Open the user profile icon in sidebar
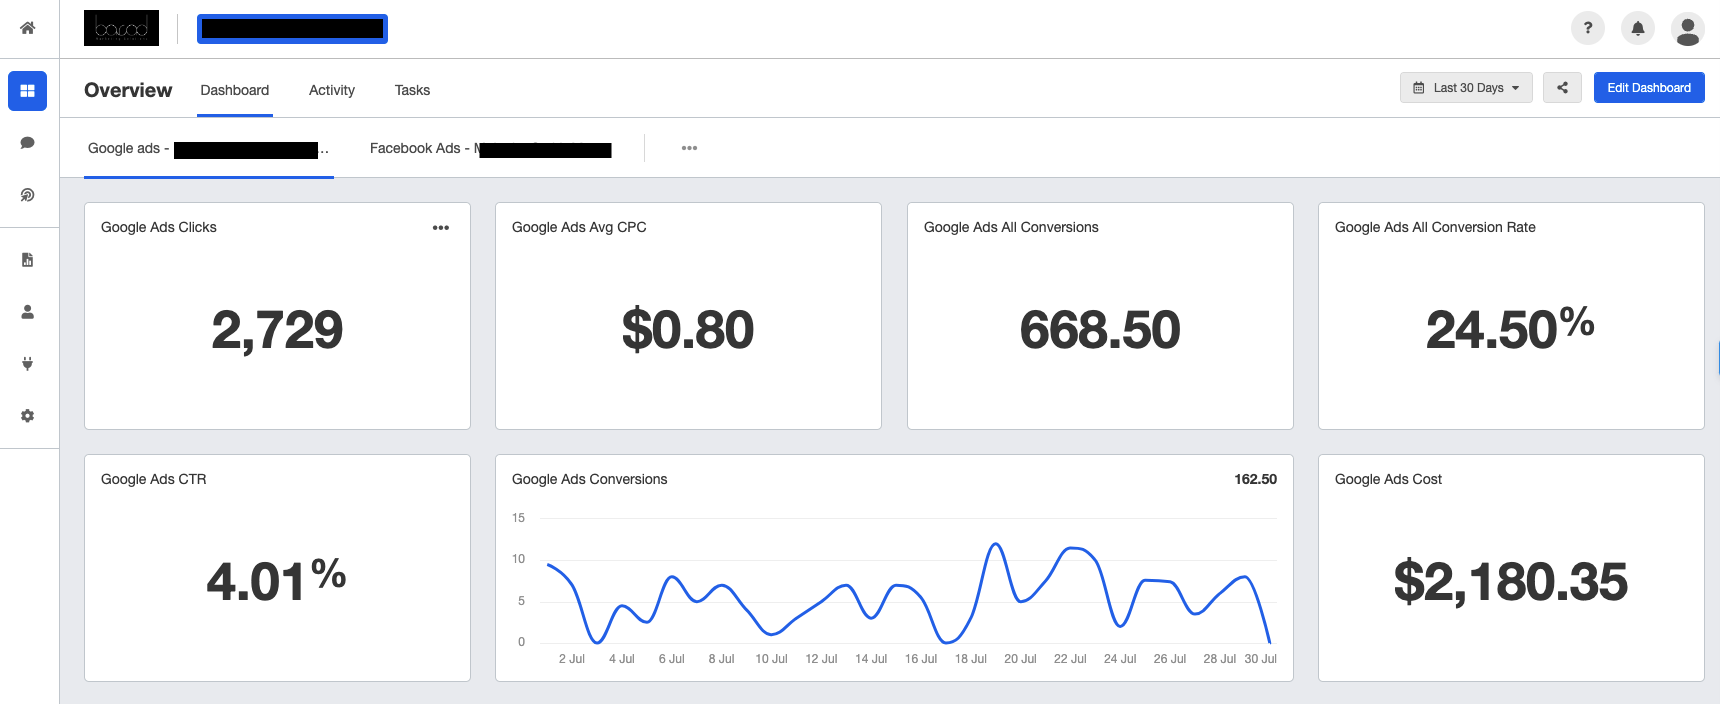The image size is (1720, 704). [x=28, y=312]
